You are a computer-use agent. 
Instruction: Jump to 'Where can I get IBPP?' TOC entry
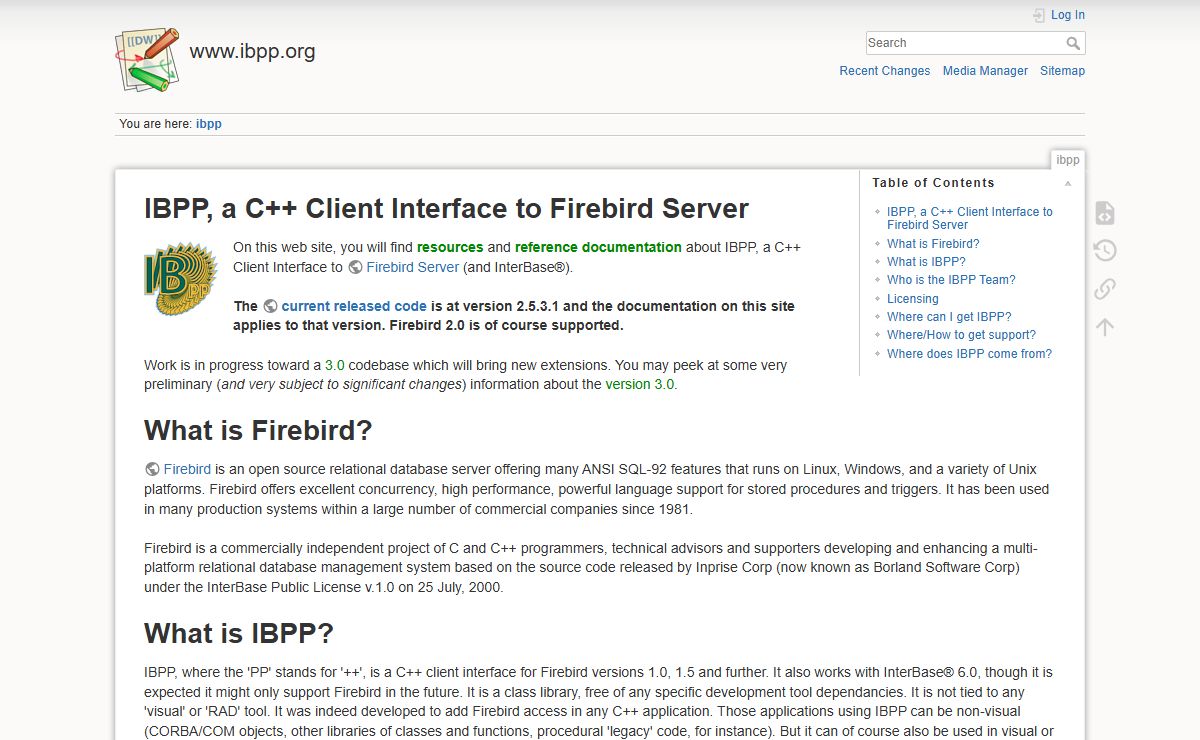tap(949, 317)
